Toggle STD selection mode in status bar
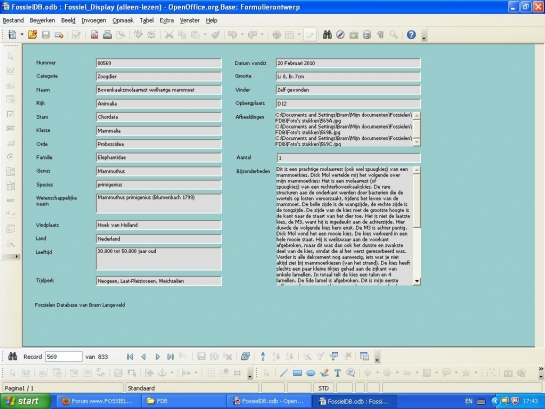 [x=323, y=388]
